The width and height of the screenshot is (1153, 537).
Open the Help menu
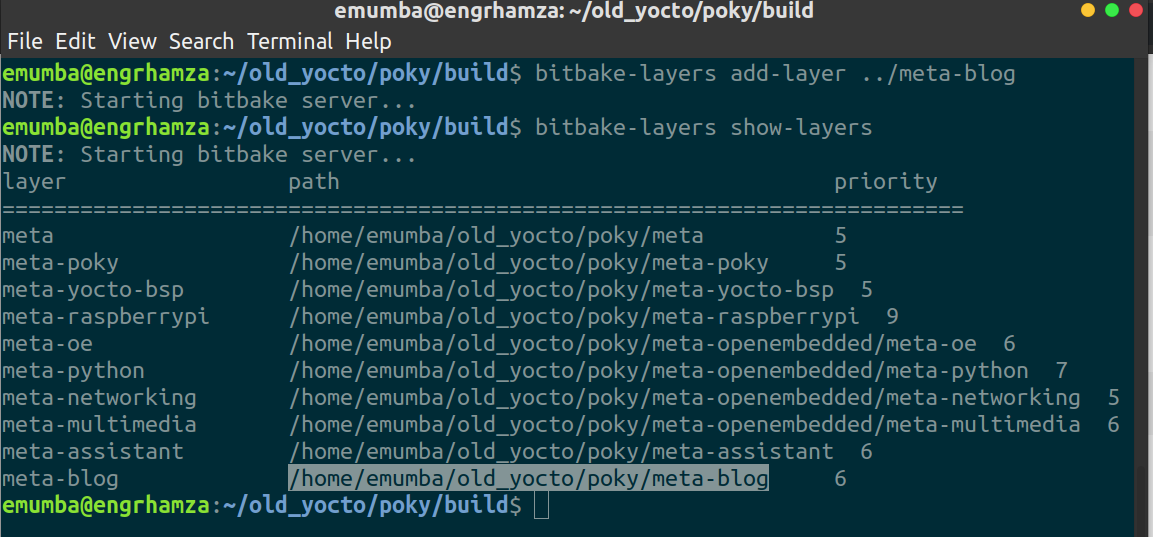click(368, 40)
